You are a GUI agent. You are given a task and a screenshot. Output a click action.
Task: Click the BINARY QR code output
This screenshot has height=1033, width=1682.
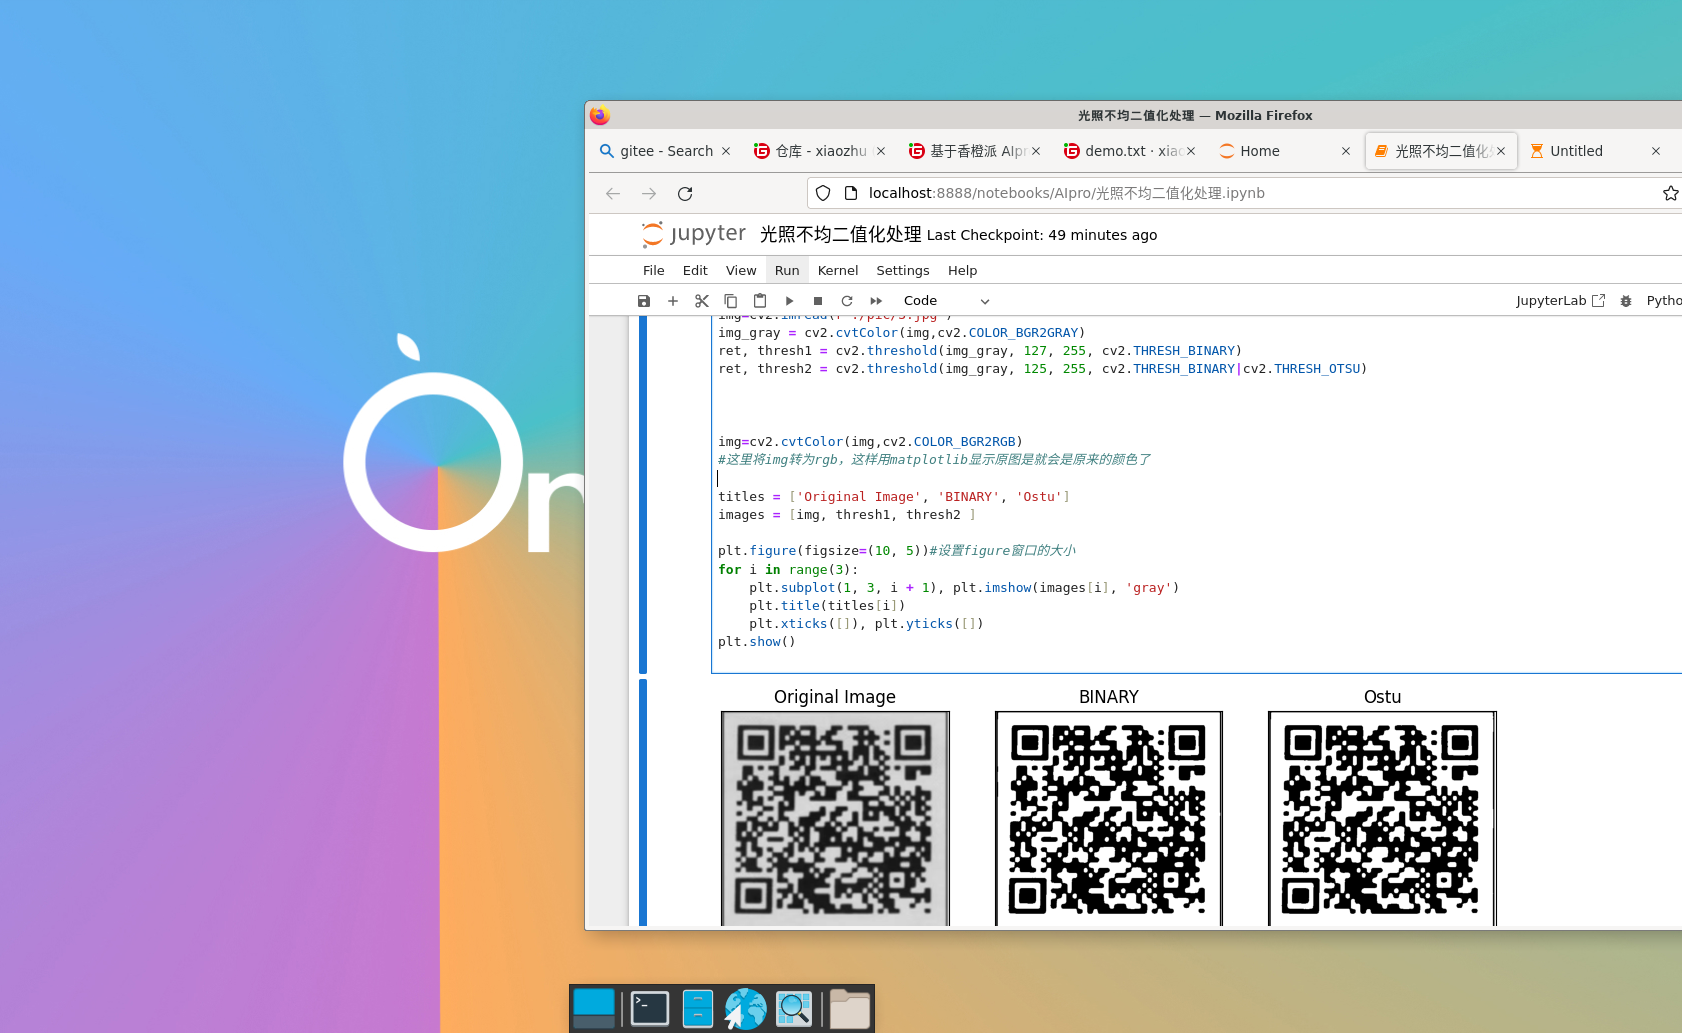[x=1109, y=818]
